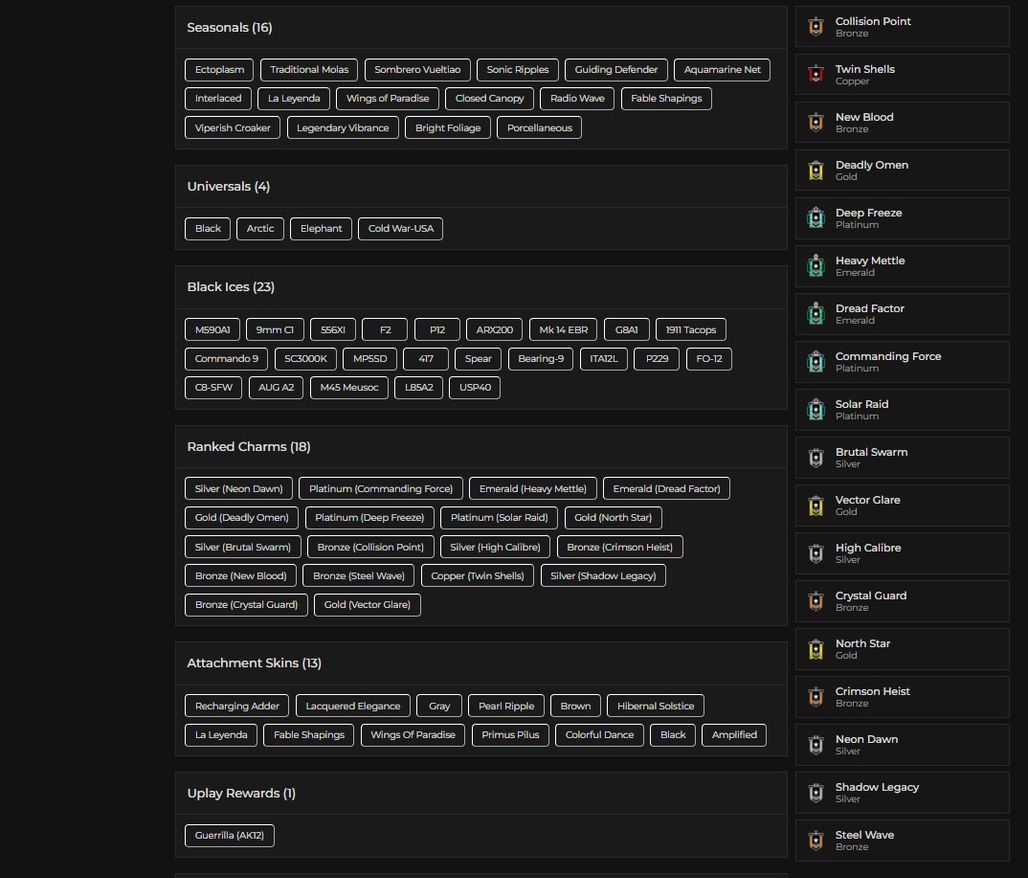Select the Traditional Molas seasonal tag
The height and width of the screenshot is (878, 1028).
309,70
